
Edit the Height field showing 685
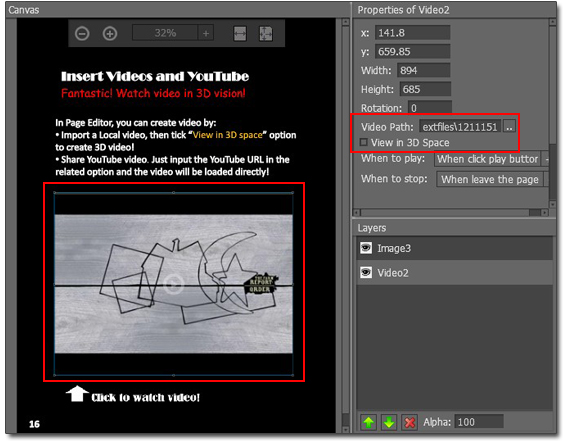point(425,89)
